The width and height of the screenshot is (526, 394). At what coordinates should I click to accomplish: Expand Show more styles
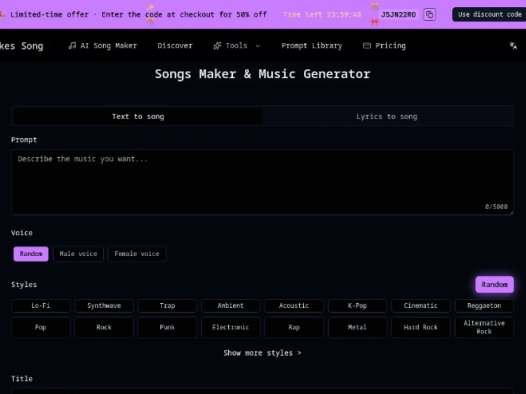[x=262, y=353]
